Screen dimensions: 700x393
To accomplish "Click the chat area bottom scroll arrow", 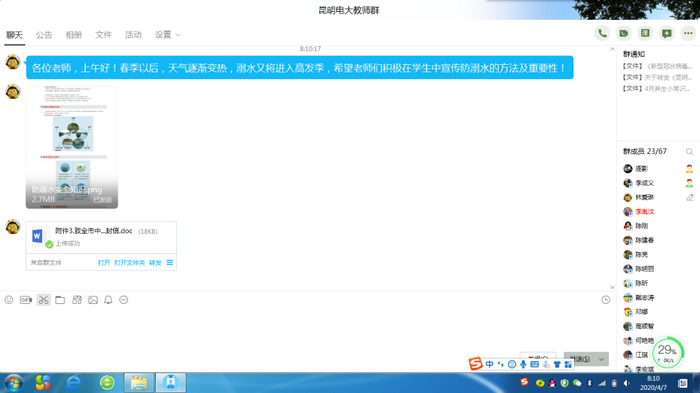I will click(x=612, y=287).
